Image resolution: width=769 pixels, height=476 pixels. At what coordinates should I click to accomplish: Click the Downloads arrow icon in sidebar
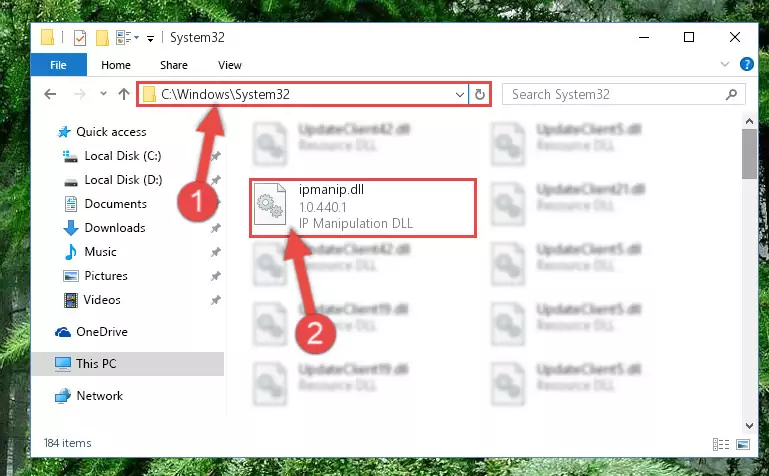71,228
